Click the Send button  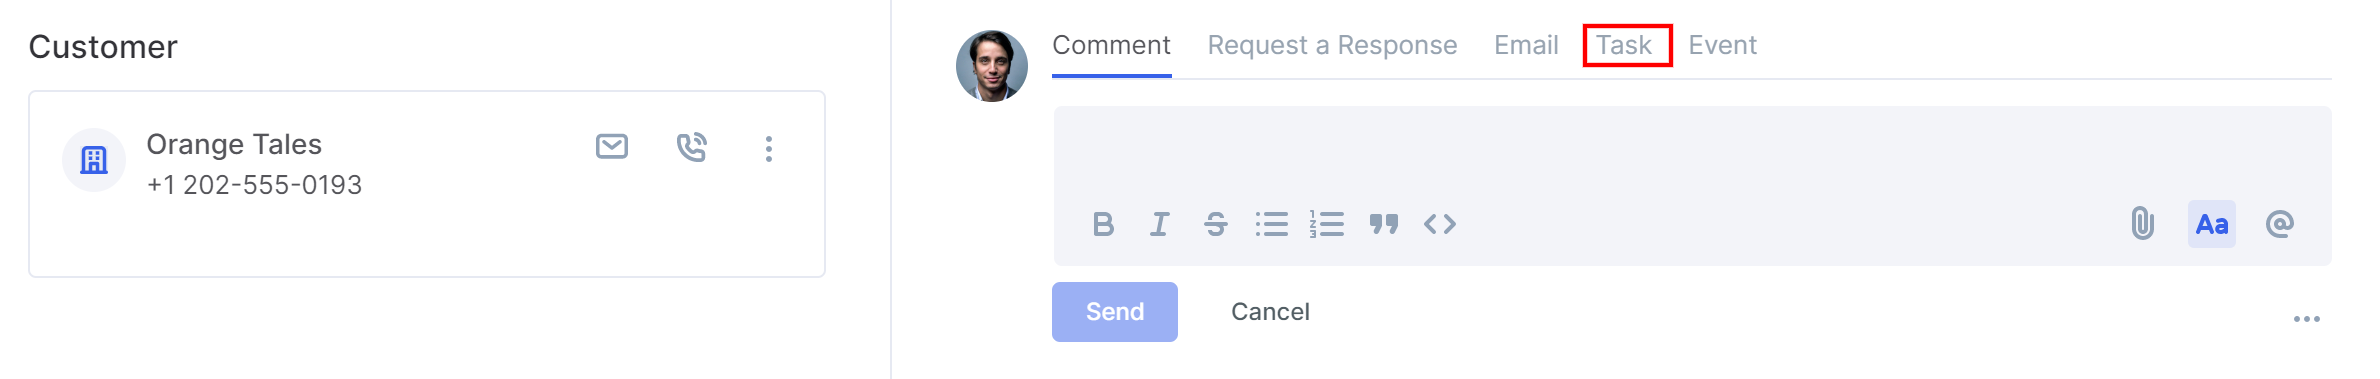tap(1115, 312)
